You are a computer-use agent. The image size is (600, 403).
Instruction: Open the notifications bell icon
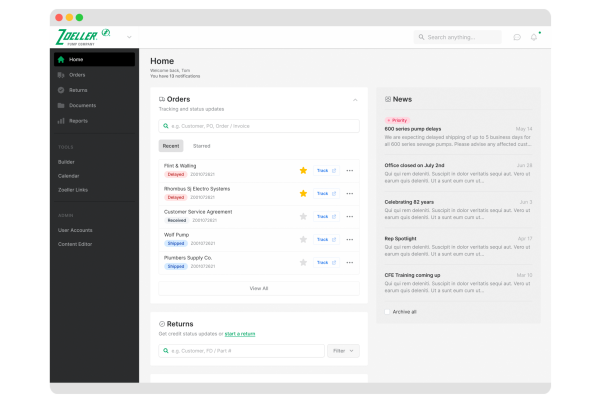coord(534,37)
